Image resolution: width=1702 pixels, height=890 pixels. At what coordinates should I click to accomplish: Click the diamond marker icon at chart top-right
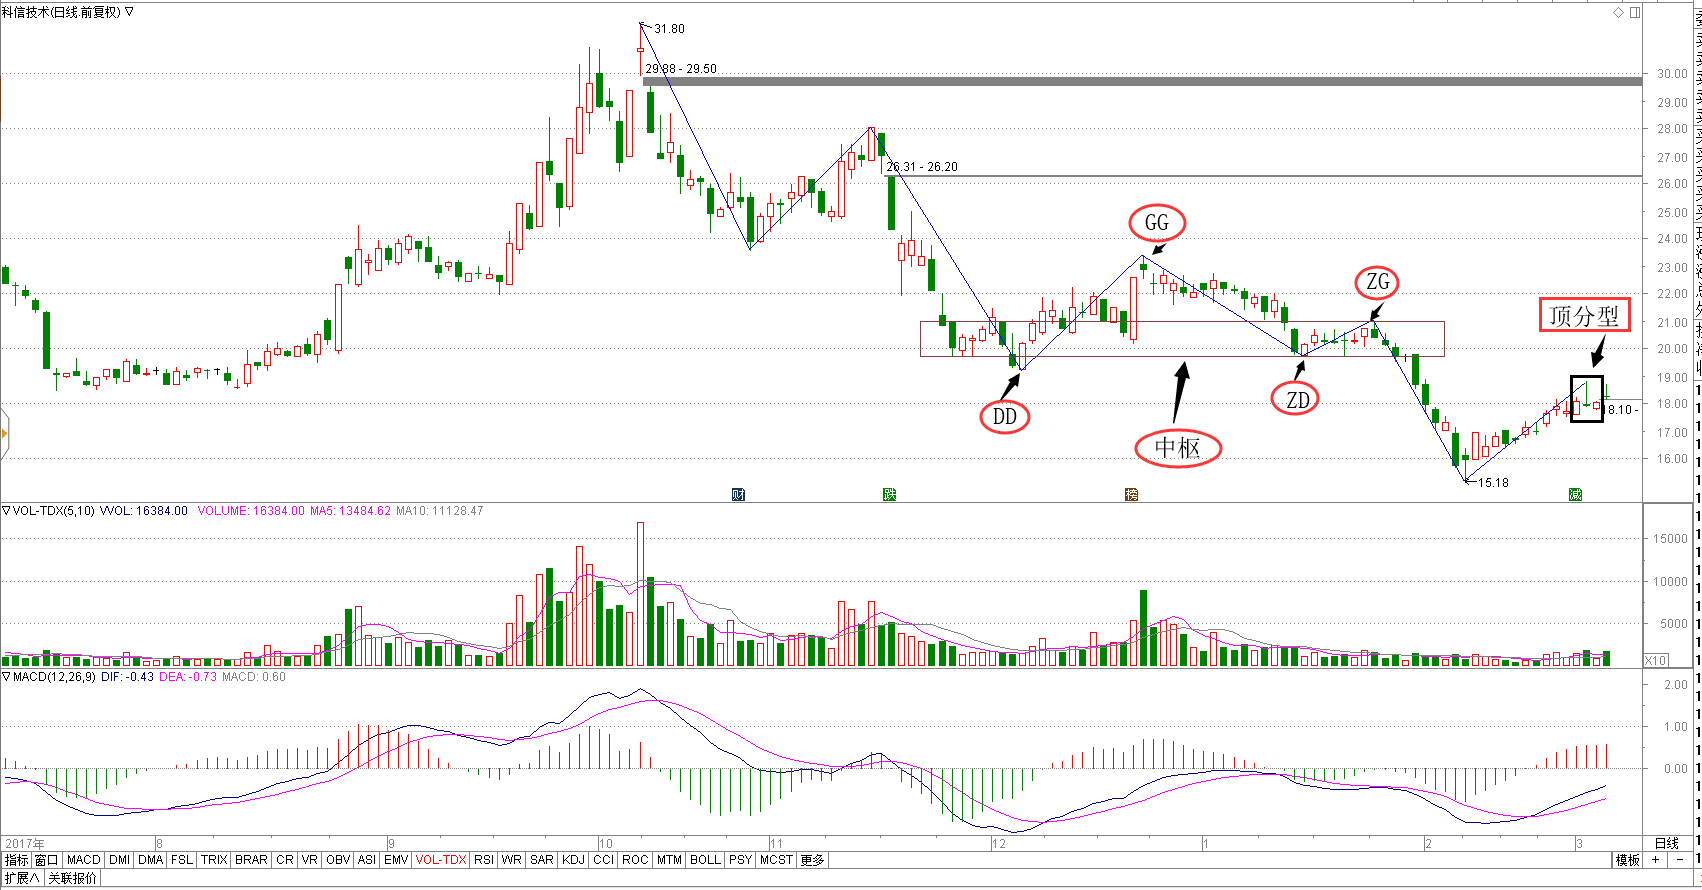pos(1619,12)
